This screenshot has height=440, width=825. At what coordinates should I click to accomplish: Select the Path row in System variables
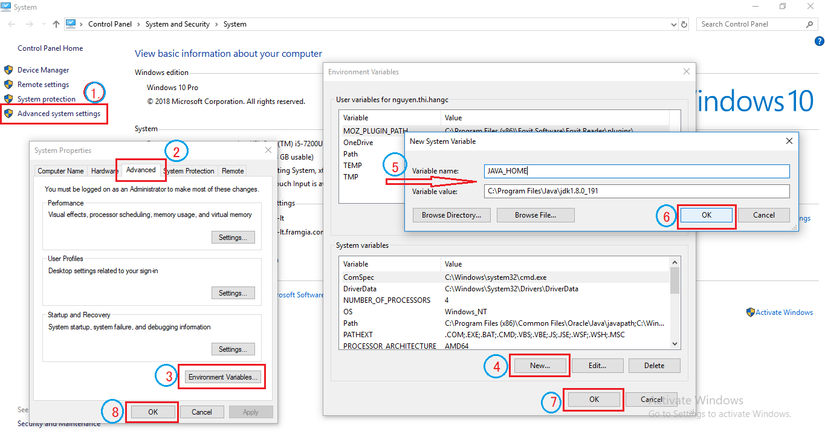coord(350,322)
